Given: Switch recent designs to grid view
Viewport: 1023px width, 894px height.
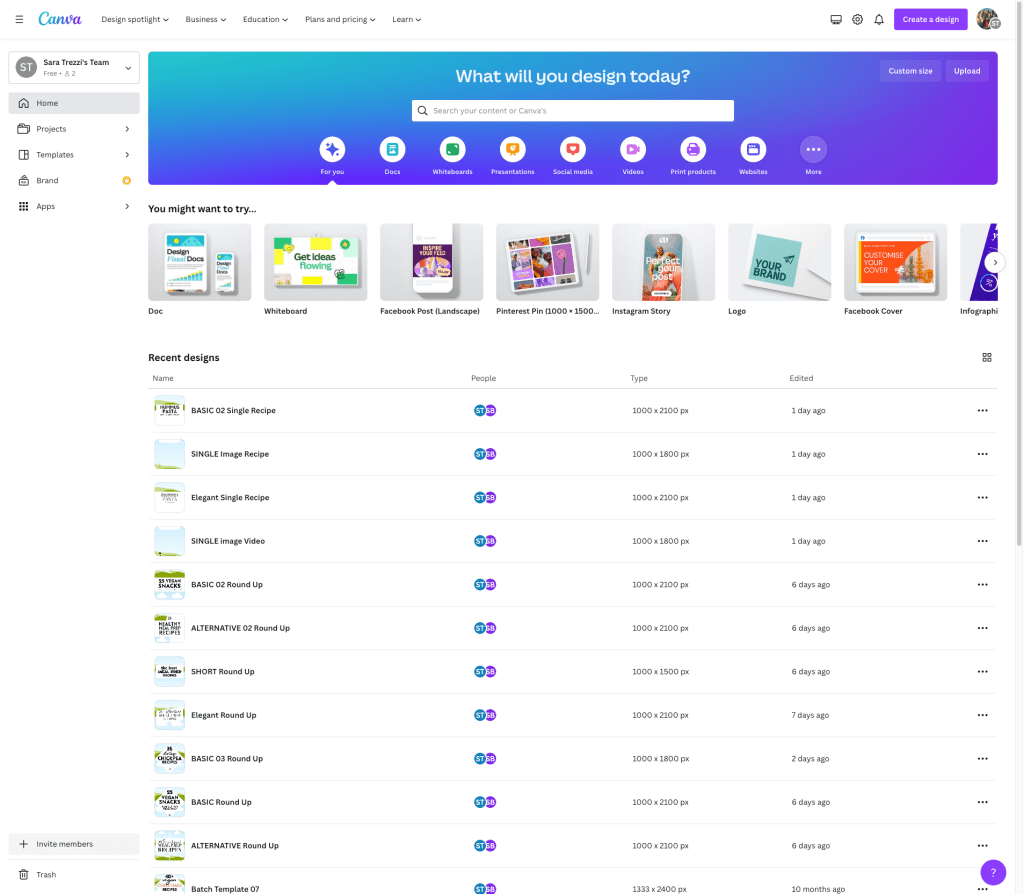Looking at the screenshot, I should point(986,357).
